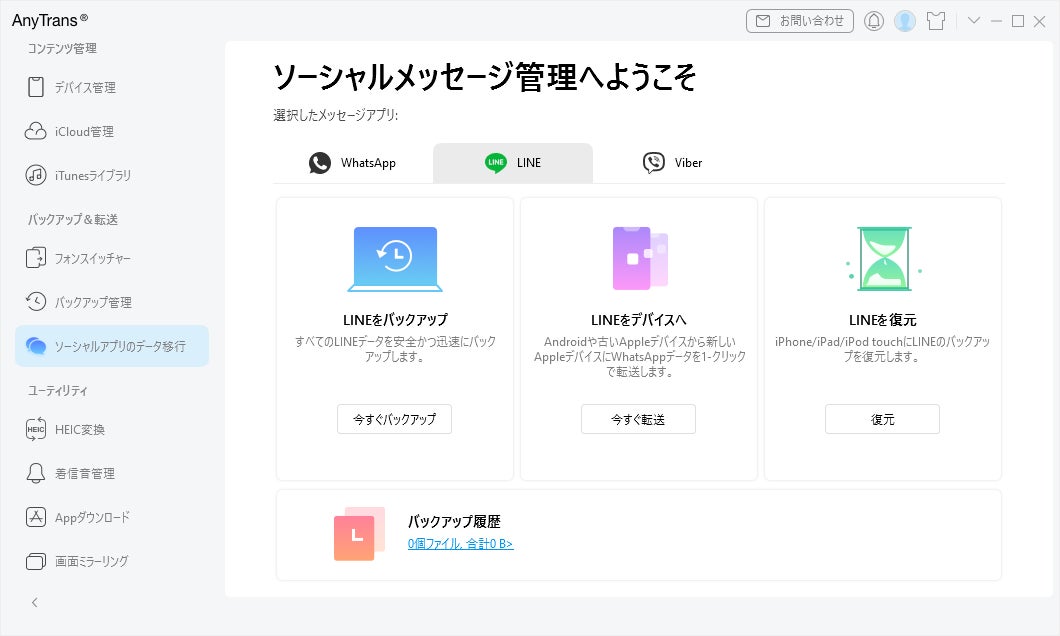Click the social app chat bubble icon
Image resolution: width=1060 pixels, height=636 pixels.
tap(36, 346)
